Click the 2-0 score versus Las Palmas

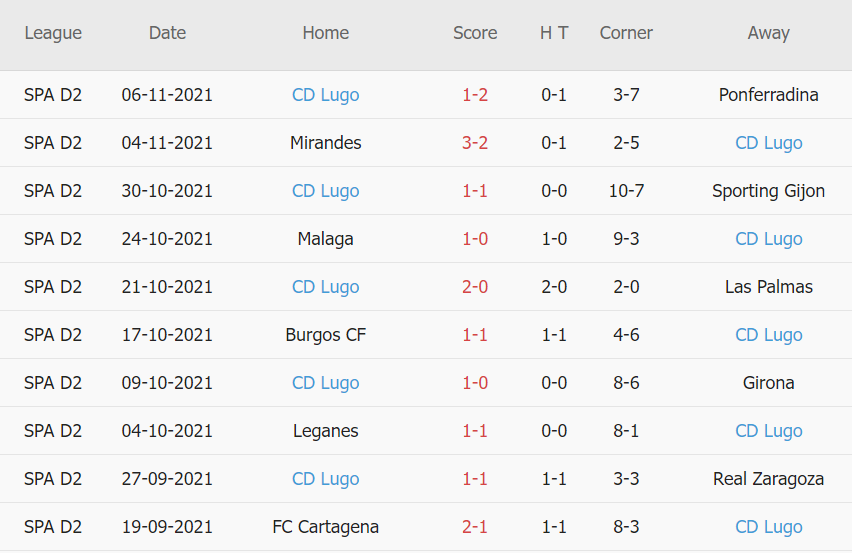click(x=475, y=287)
